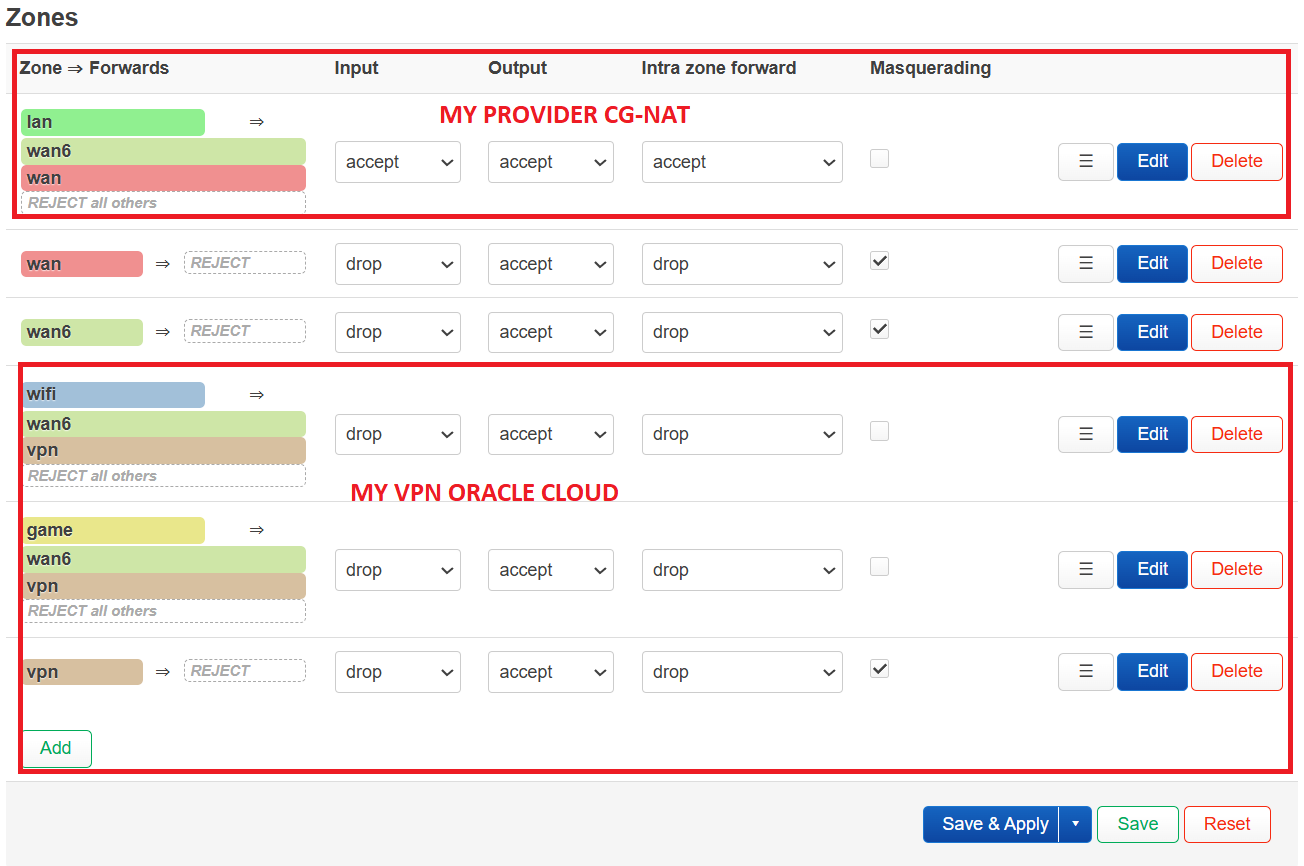
Task: Enable masquerading for the wifi zone
Action: pyautogui.click(x=879, y=431)
